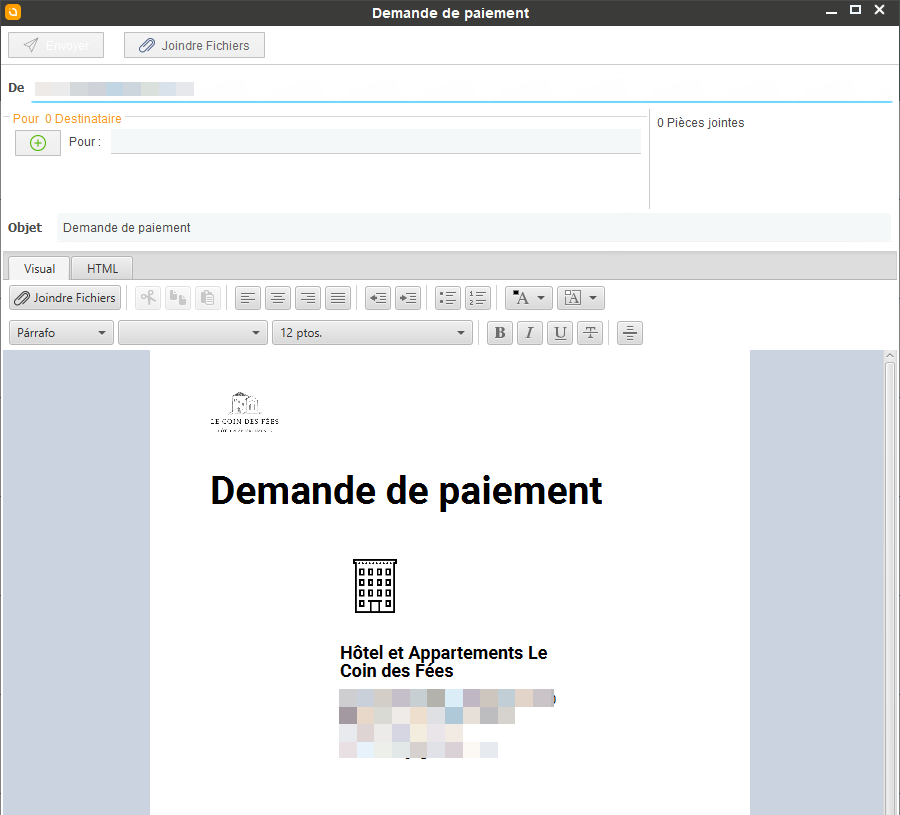The image size is (900, 815).
Task: Click inside the Pour recipient field
Action: click(375, 141)
